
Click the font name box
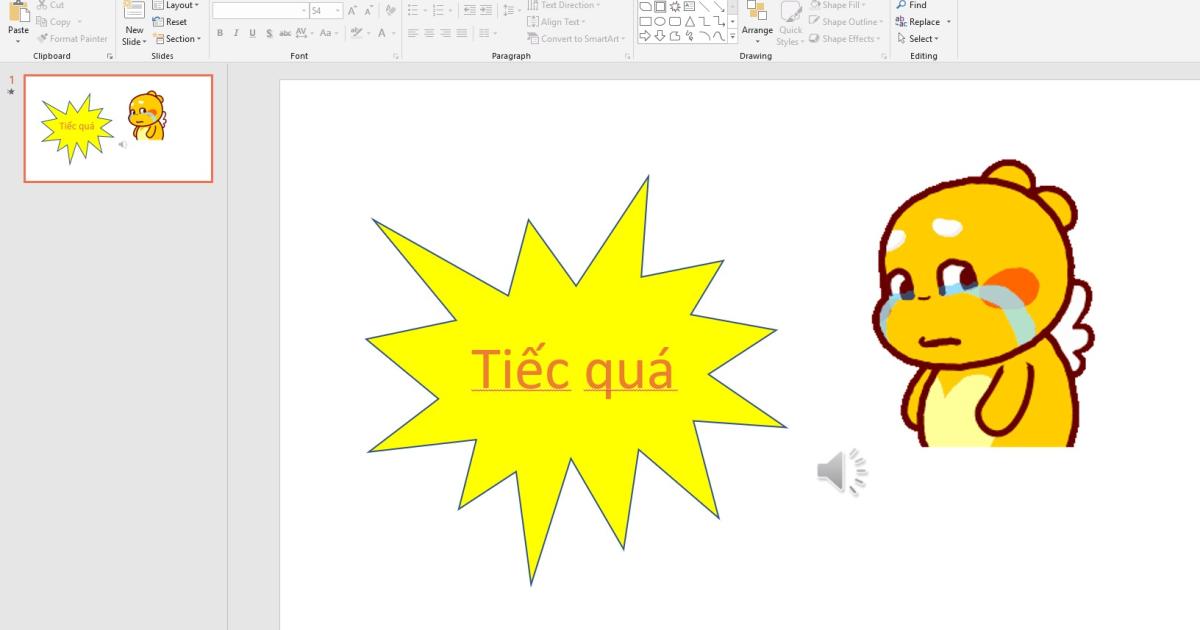click(x=260, y=10)
